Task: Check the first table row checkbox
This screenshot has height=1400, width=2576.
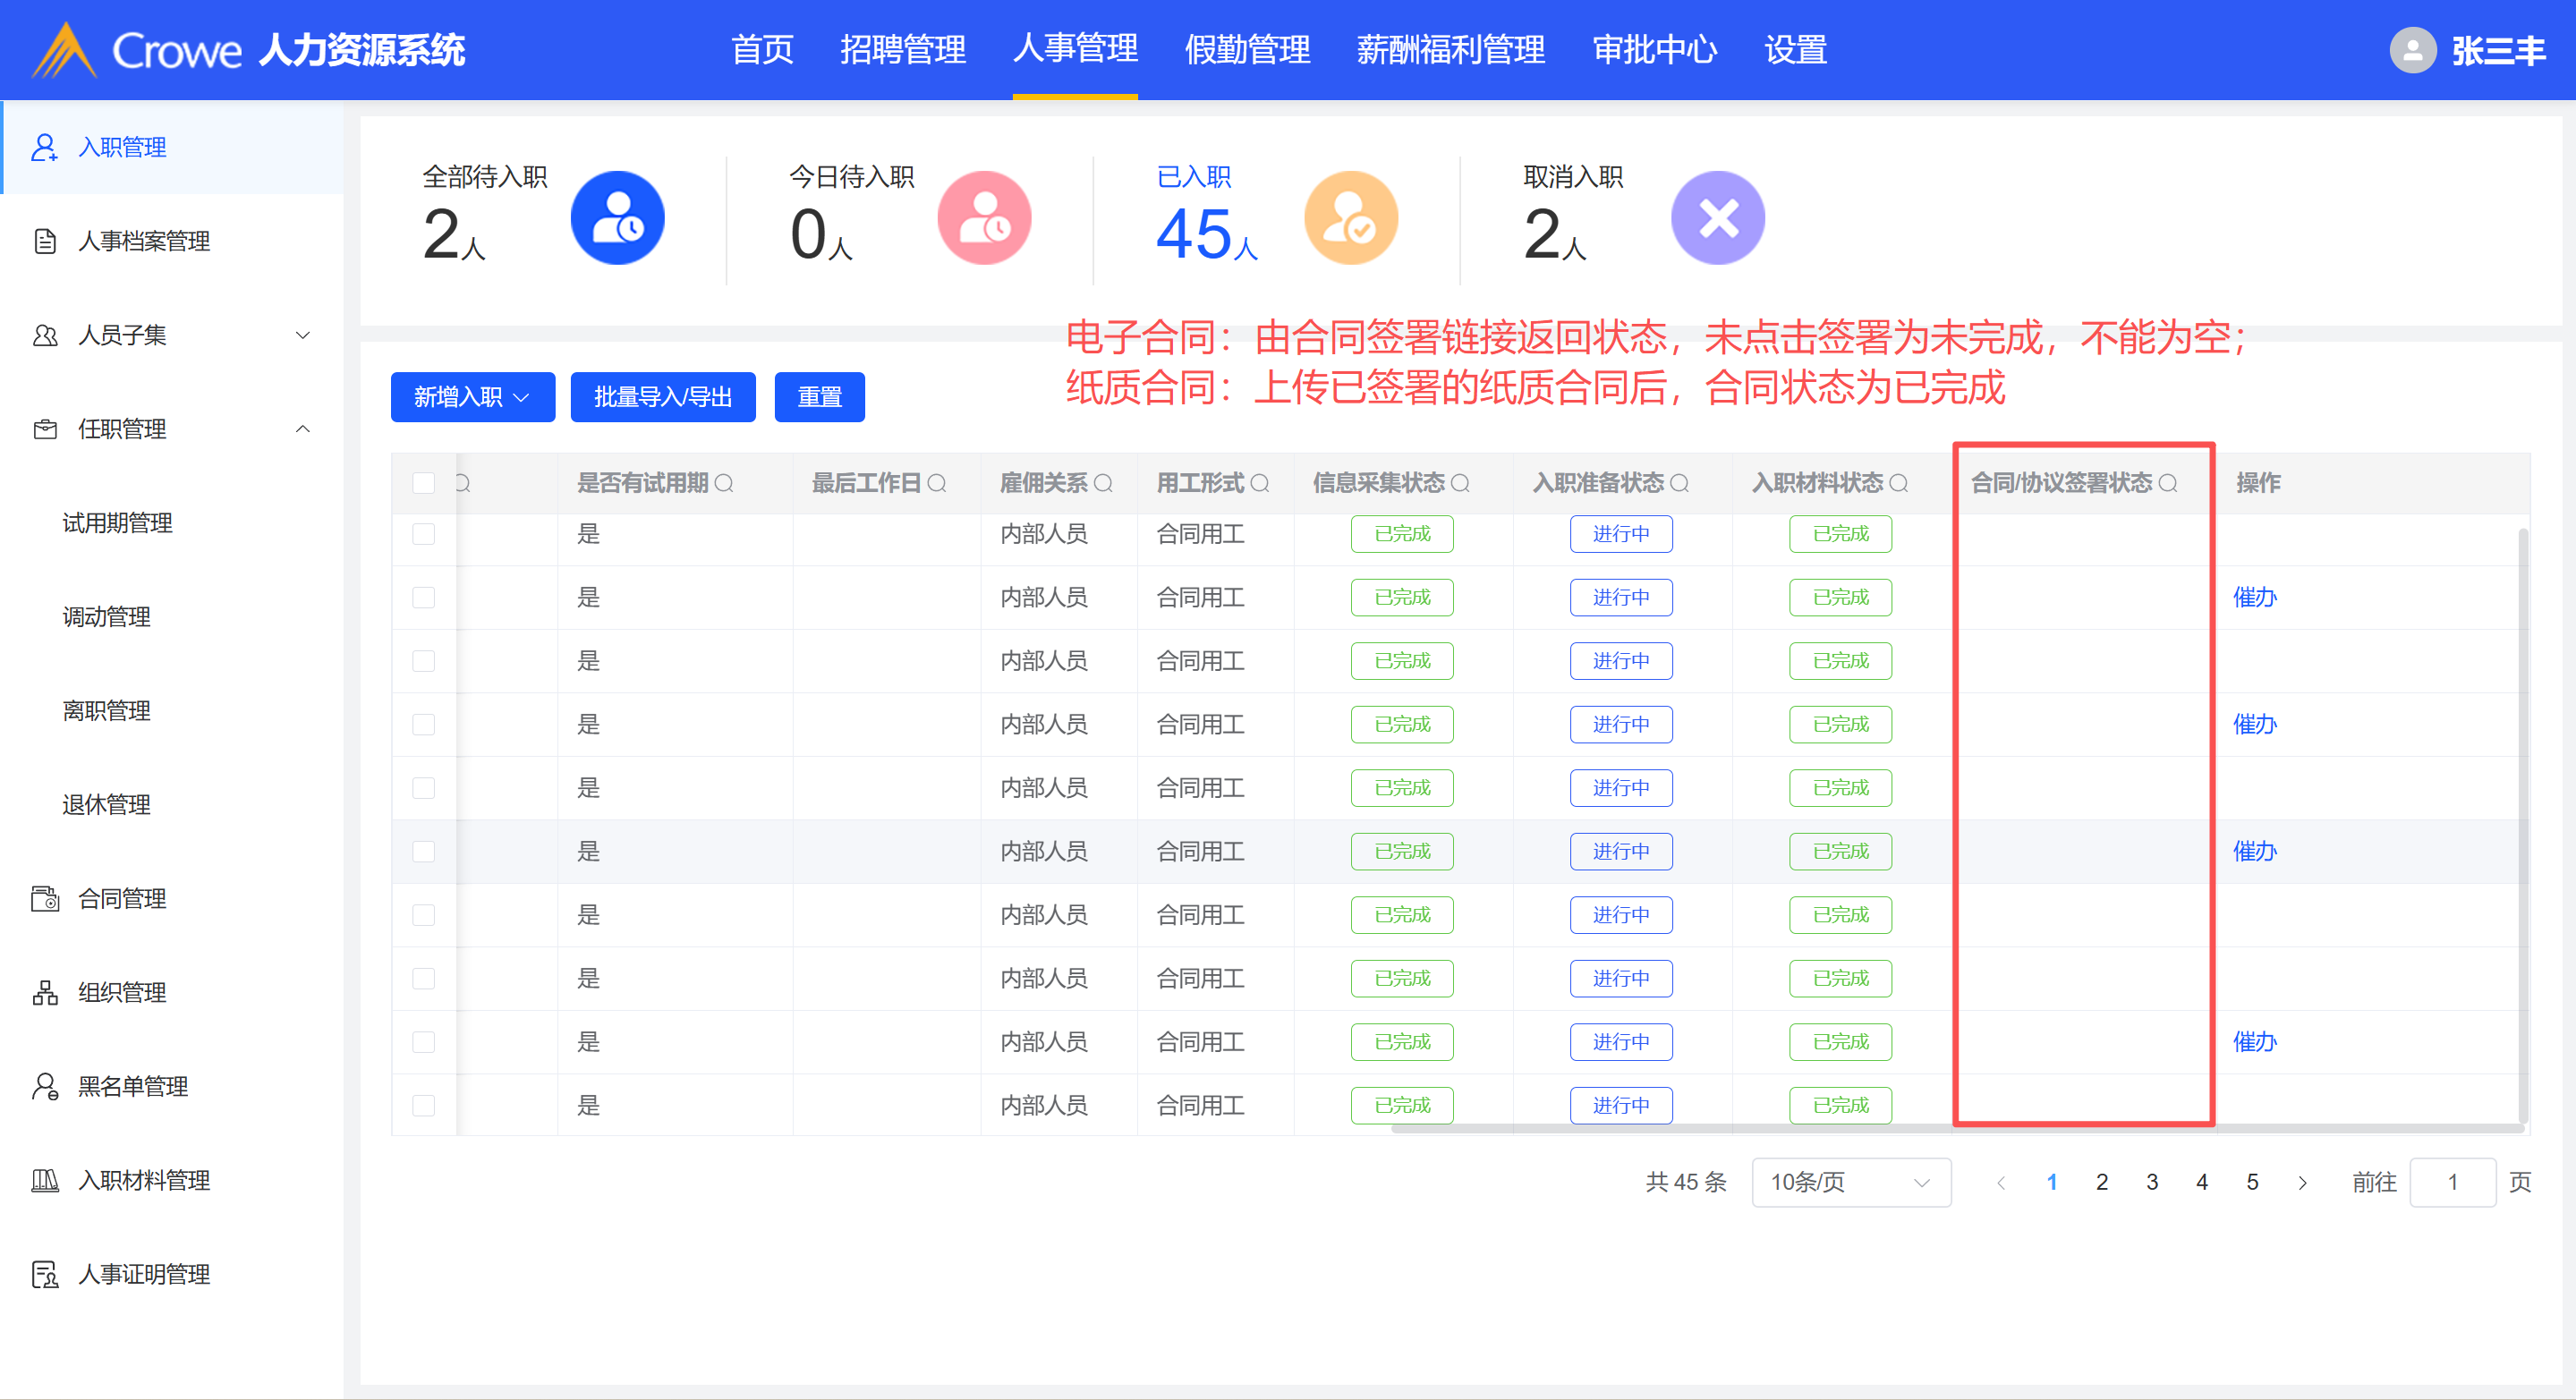Action: [424, 534]
